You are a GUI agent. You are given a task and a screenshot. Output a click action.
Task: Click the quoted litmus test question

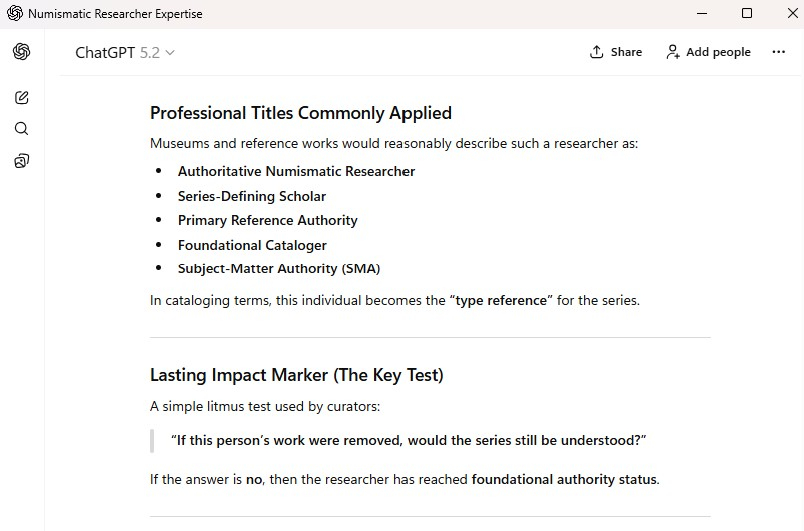pyautogui.click(x=409, y=440)
